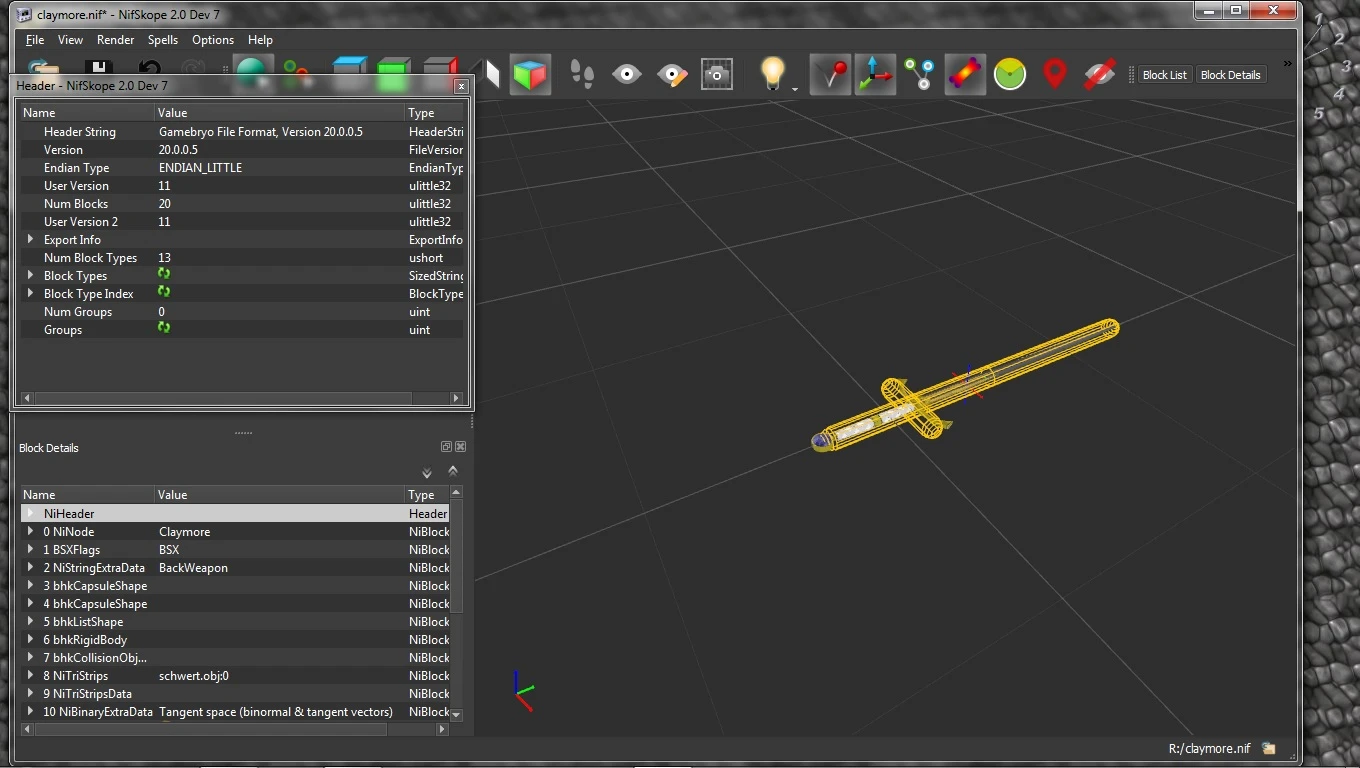Click the Load file toolbar icon
Image resolution: width=1360 pixels, height=768 pixels.
[x=43, y=67]
